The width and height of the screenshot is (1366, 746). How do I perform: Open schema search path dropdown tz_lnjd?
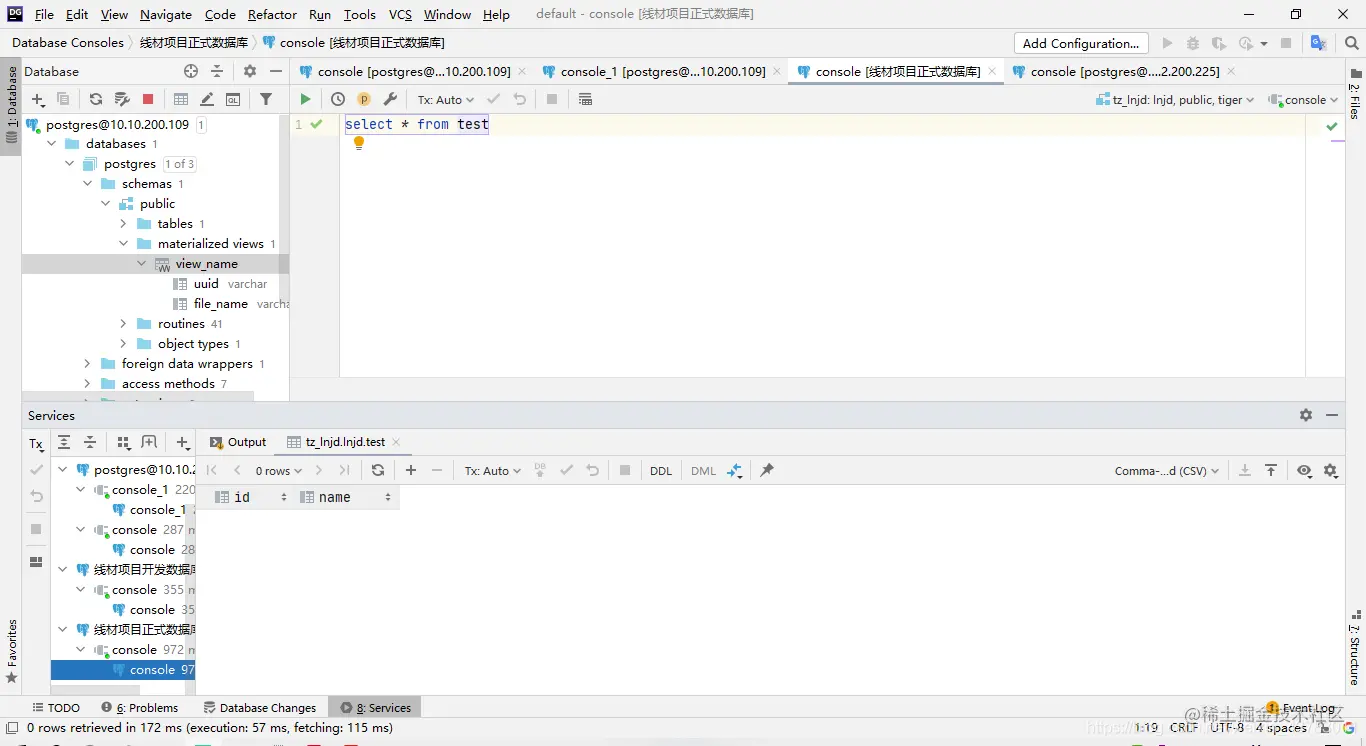[x=1176, y=99]
